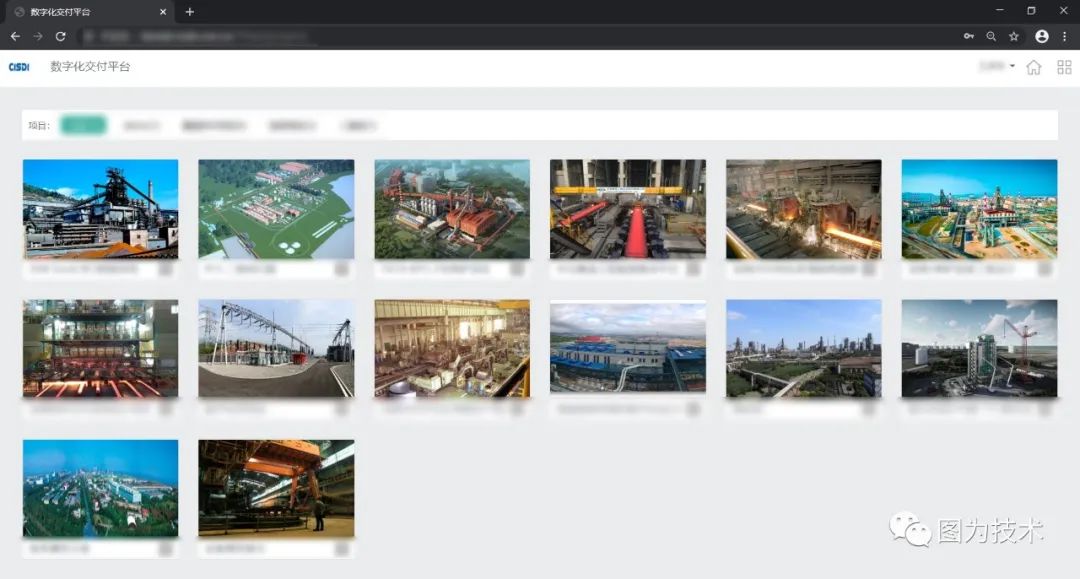The image size is (1080, 579).
Task: Click the CISDI logo
Action: (x=19, y=67)
